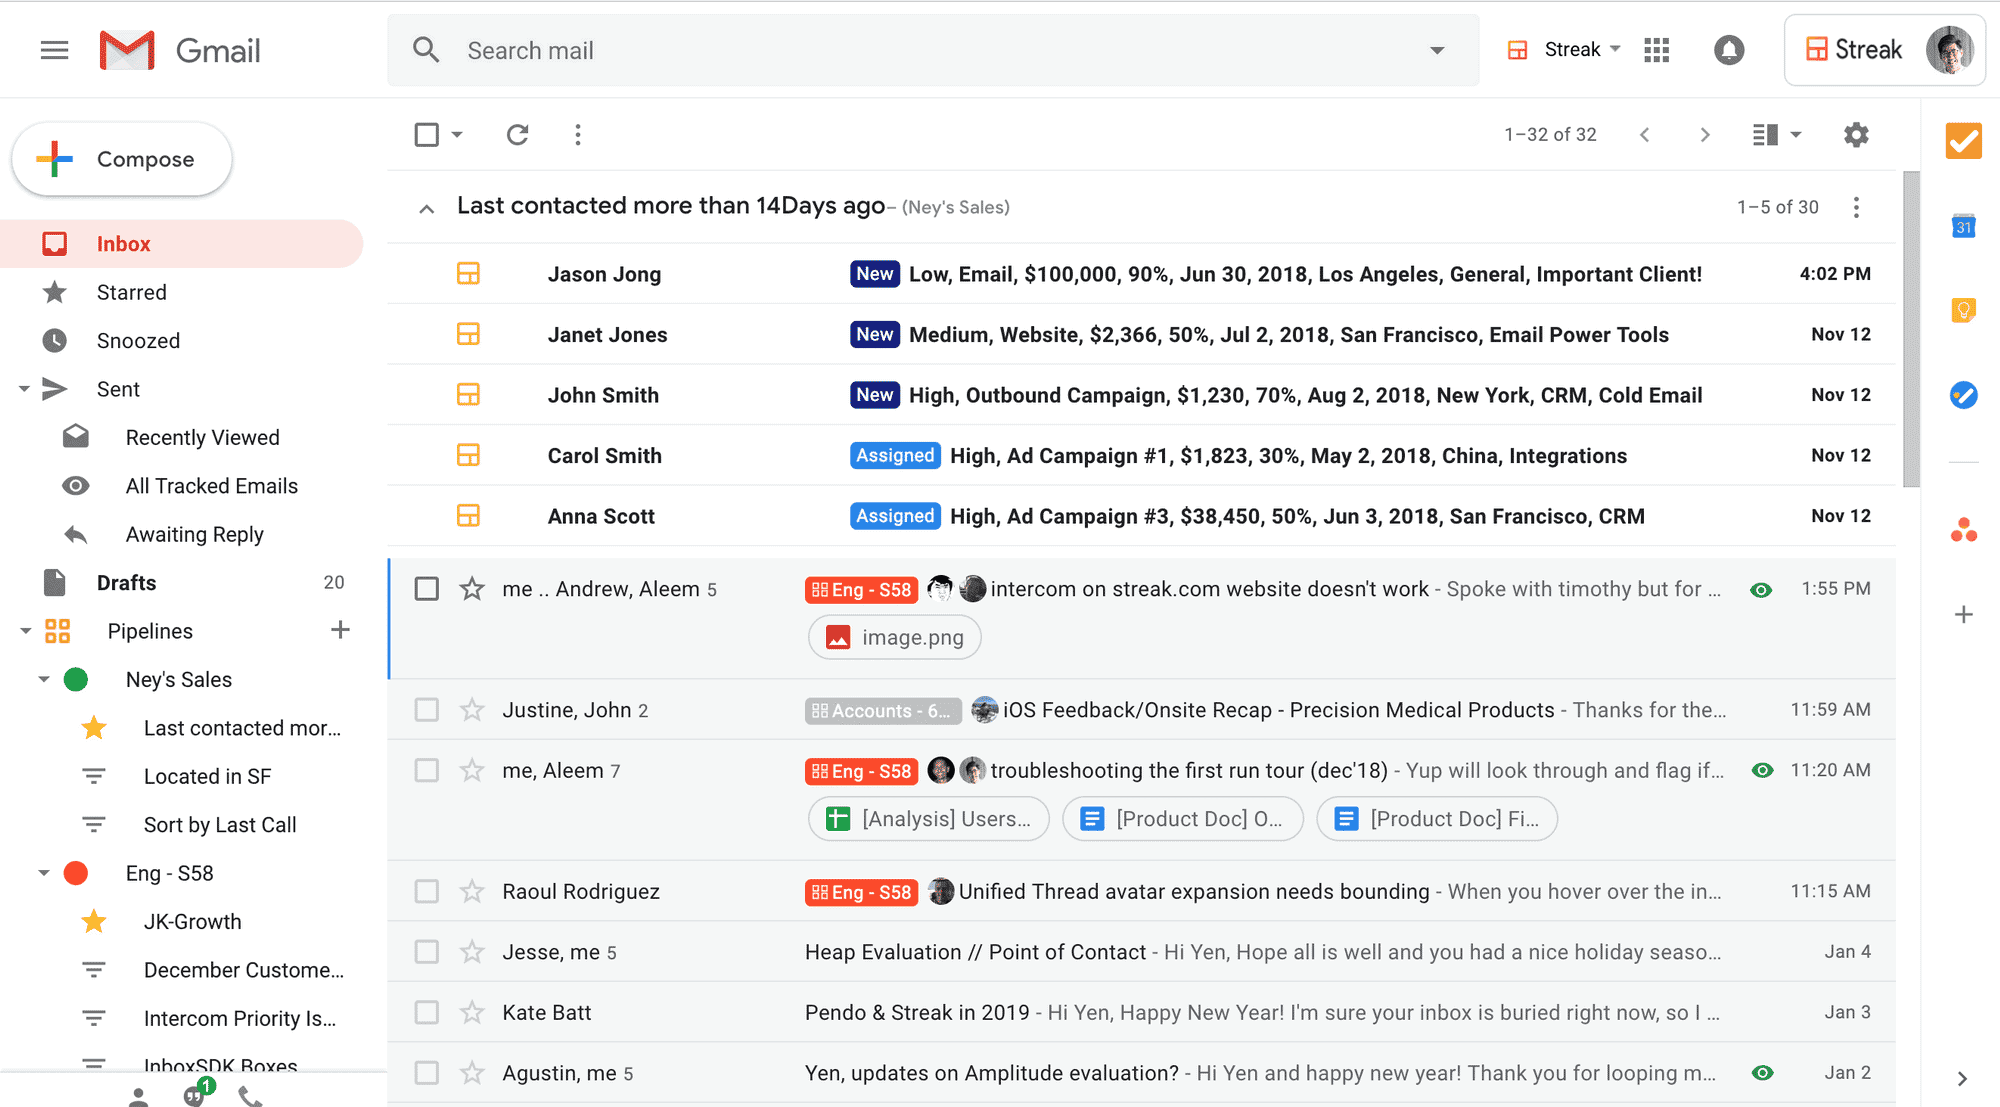Open the Settings gear icon

(x=1856, y=135)
